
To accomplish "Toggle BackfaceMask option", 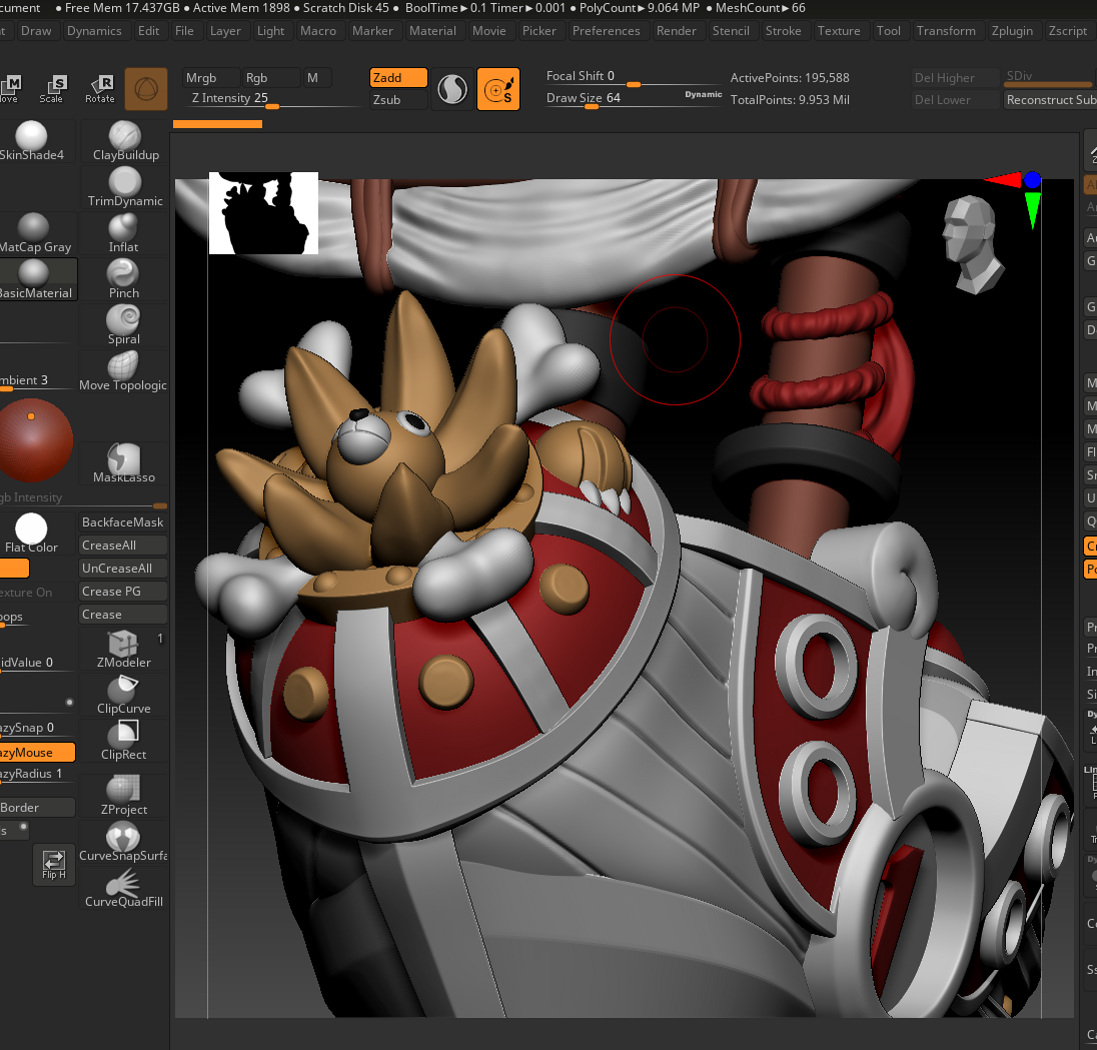I will pos(123,522).
